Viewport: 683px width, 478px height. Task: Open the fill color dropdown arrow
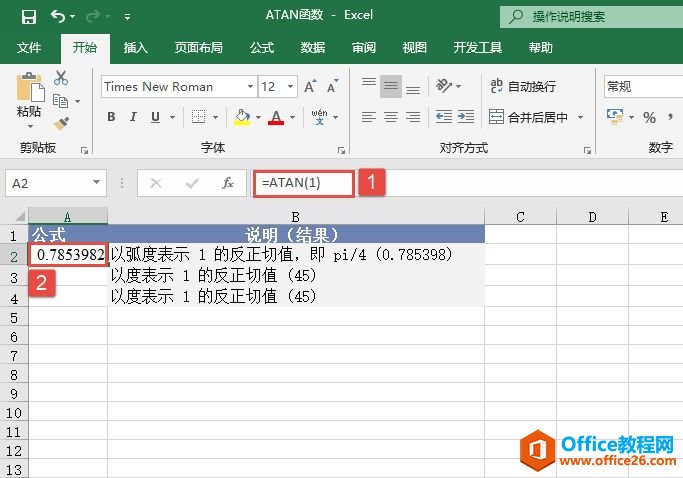pyautogui.click(x=258, y=117)
